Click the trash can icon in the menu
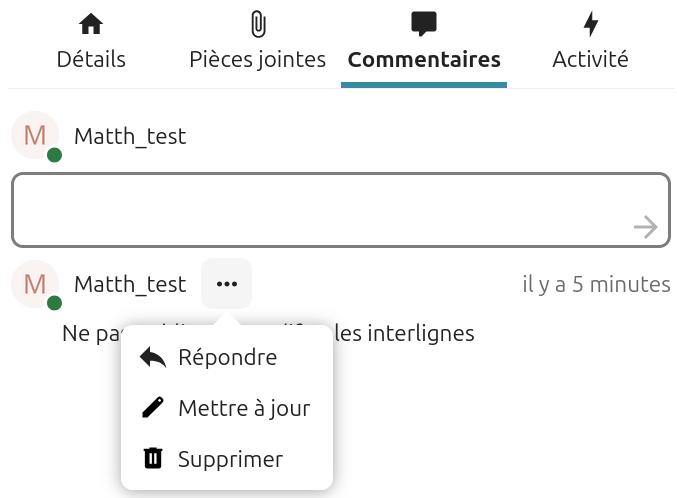The width and height of the screenshot is (677, 498). [x=153, y=459]
